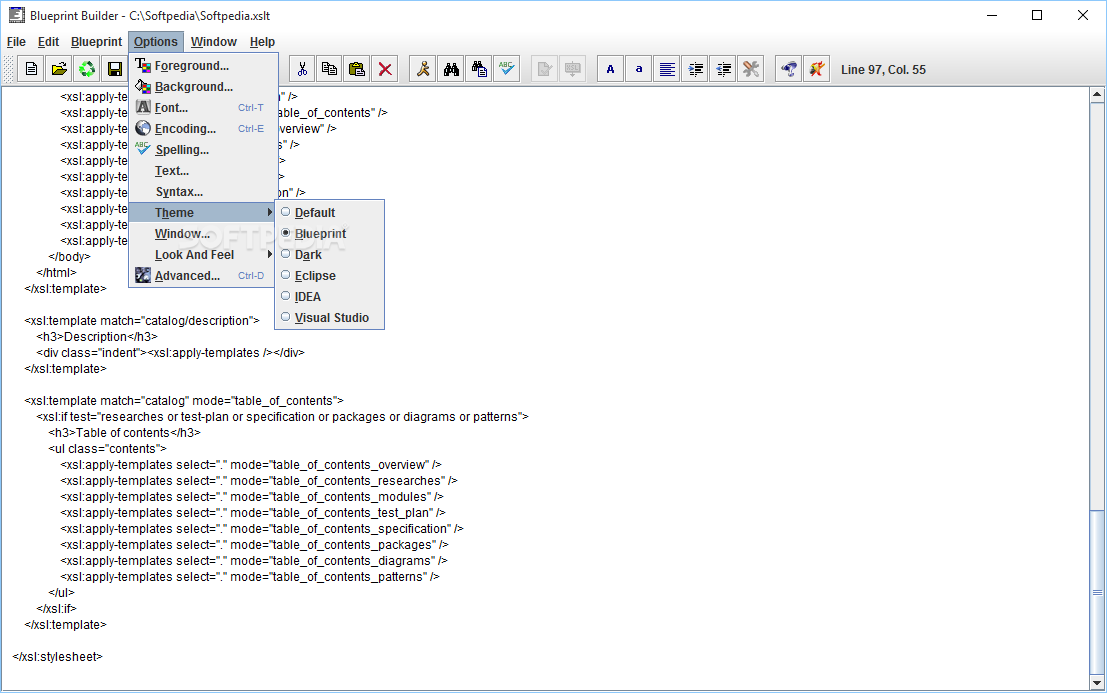1107x693 pixels.
Task: Click the running man go-to icon
Action: 423,69
